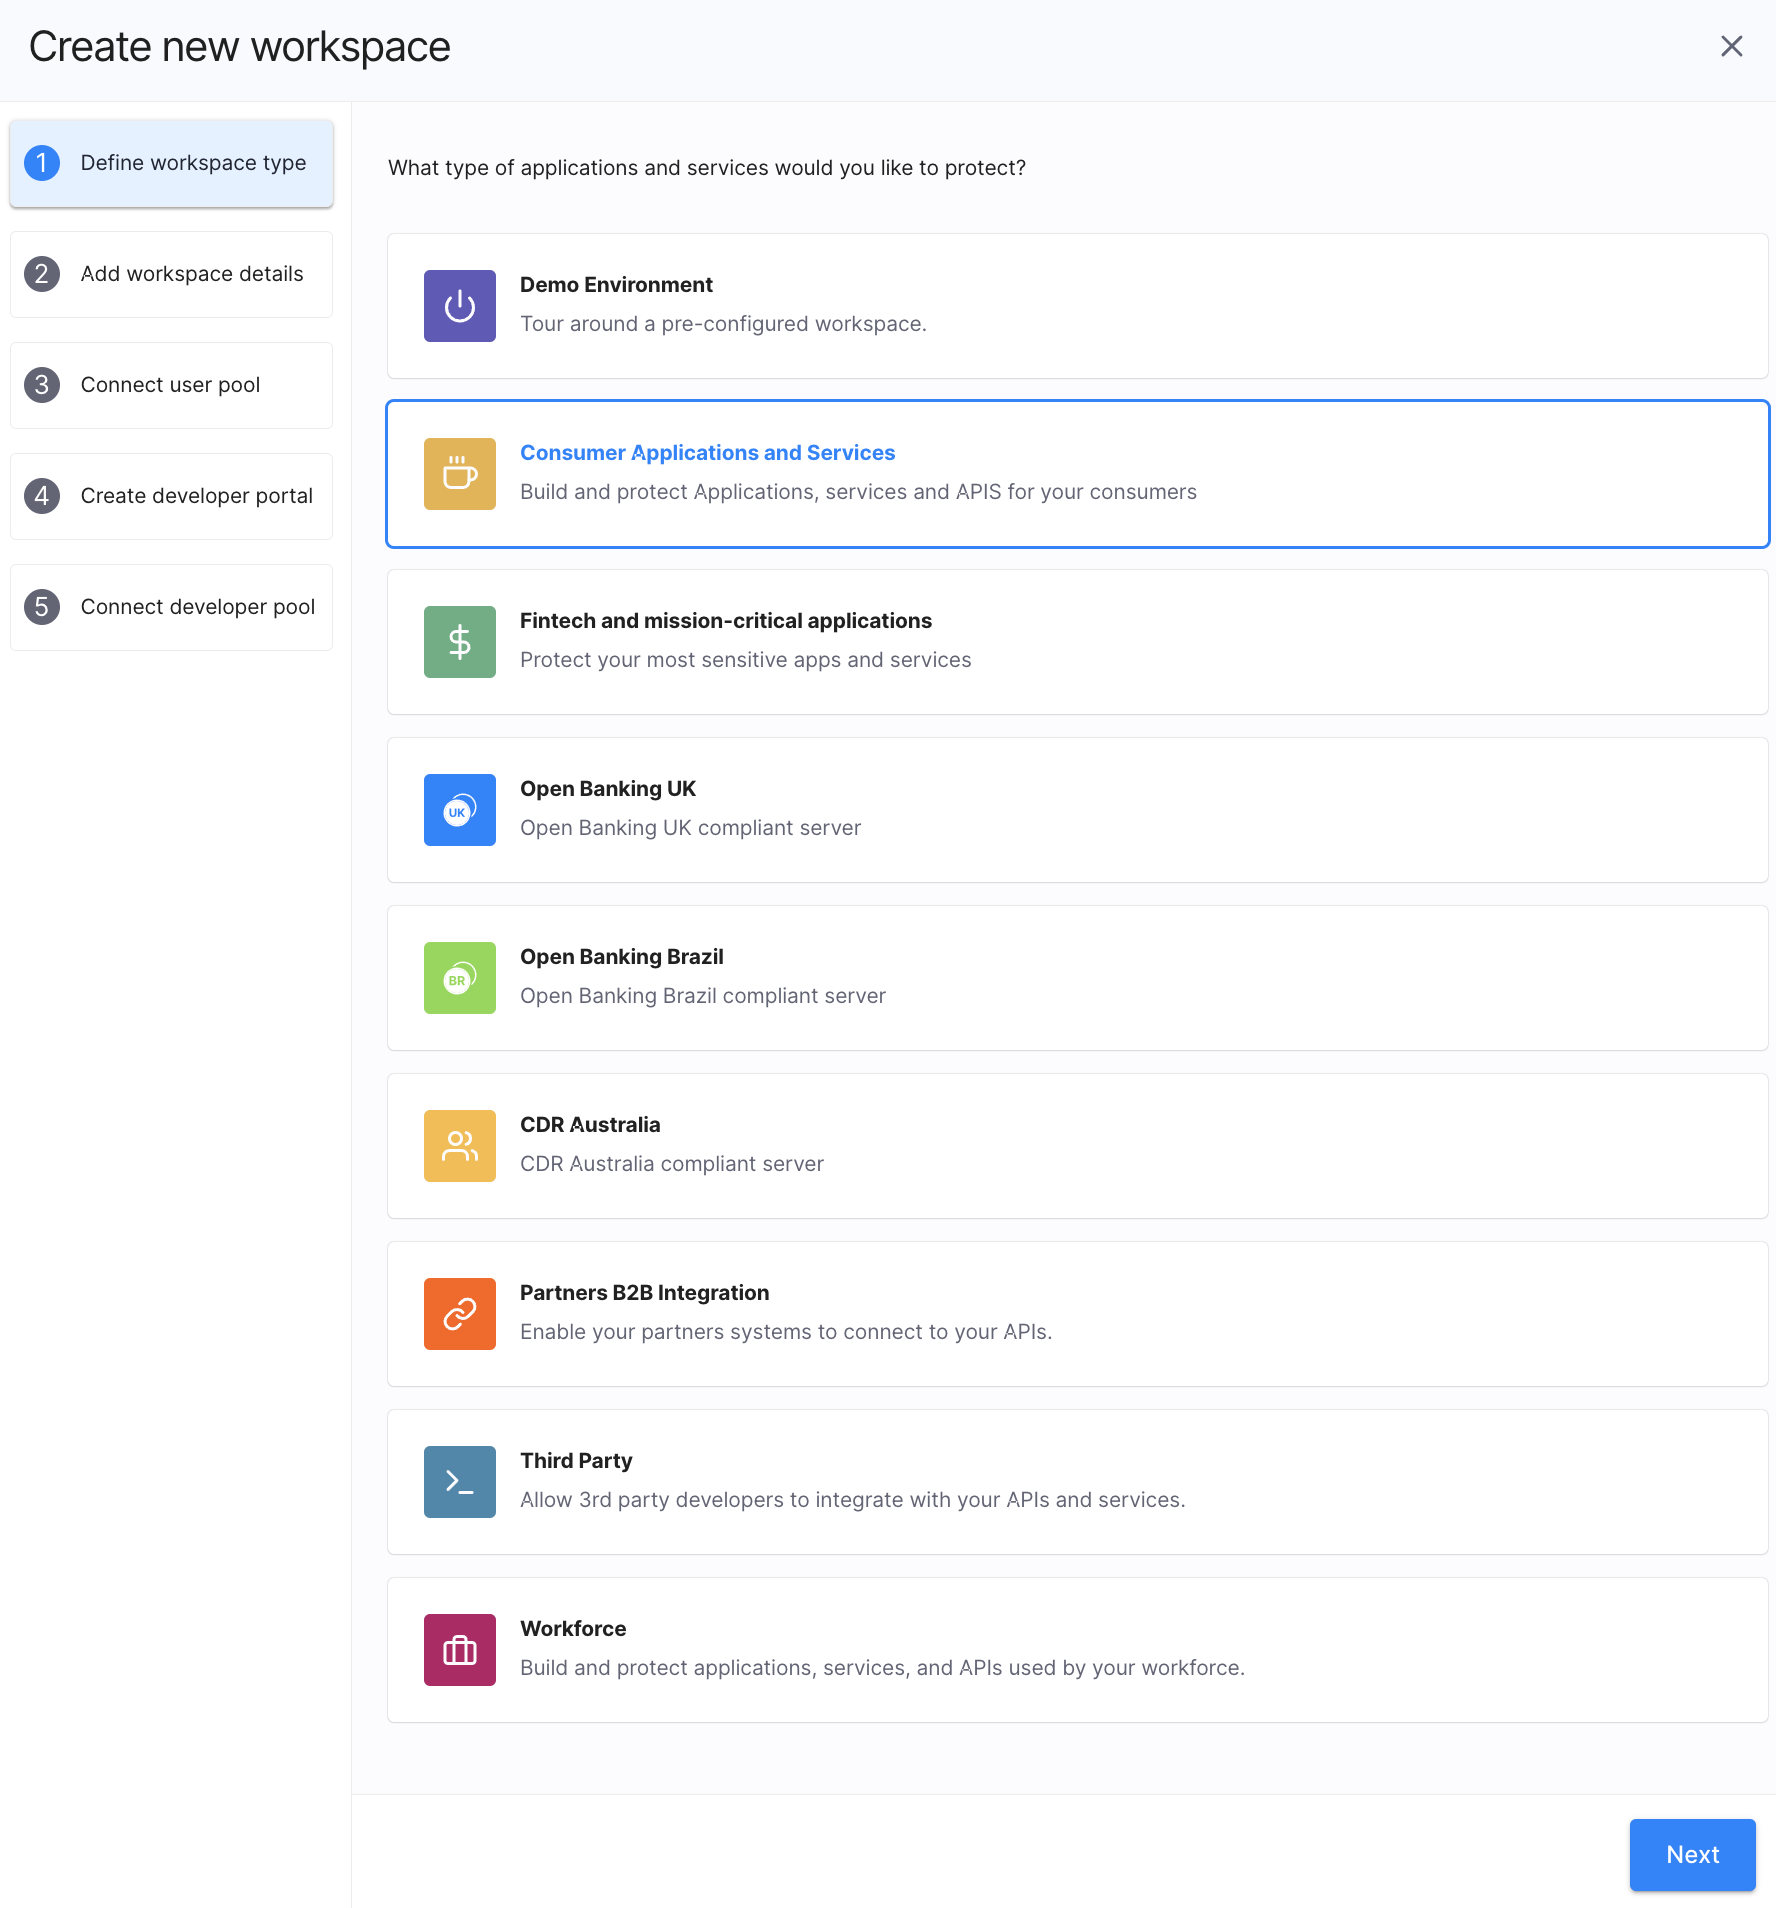Click the Partners B2B link icon
The image size is (1776, 1908).
pos(460,1314)
